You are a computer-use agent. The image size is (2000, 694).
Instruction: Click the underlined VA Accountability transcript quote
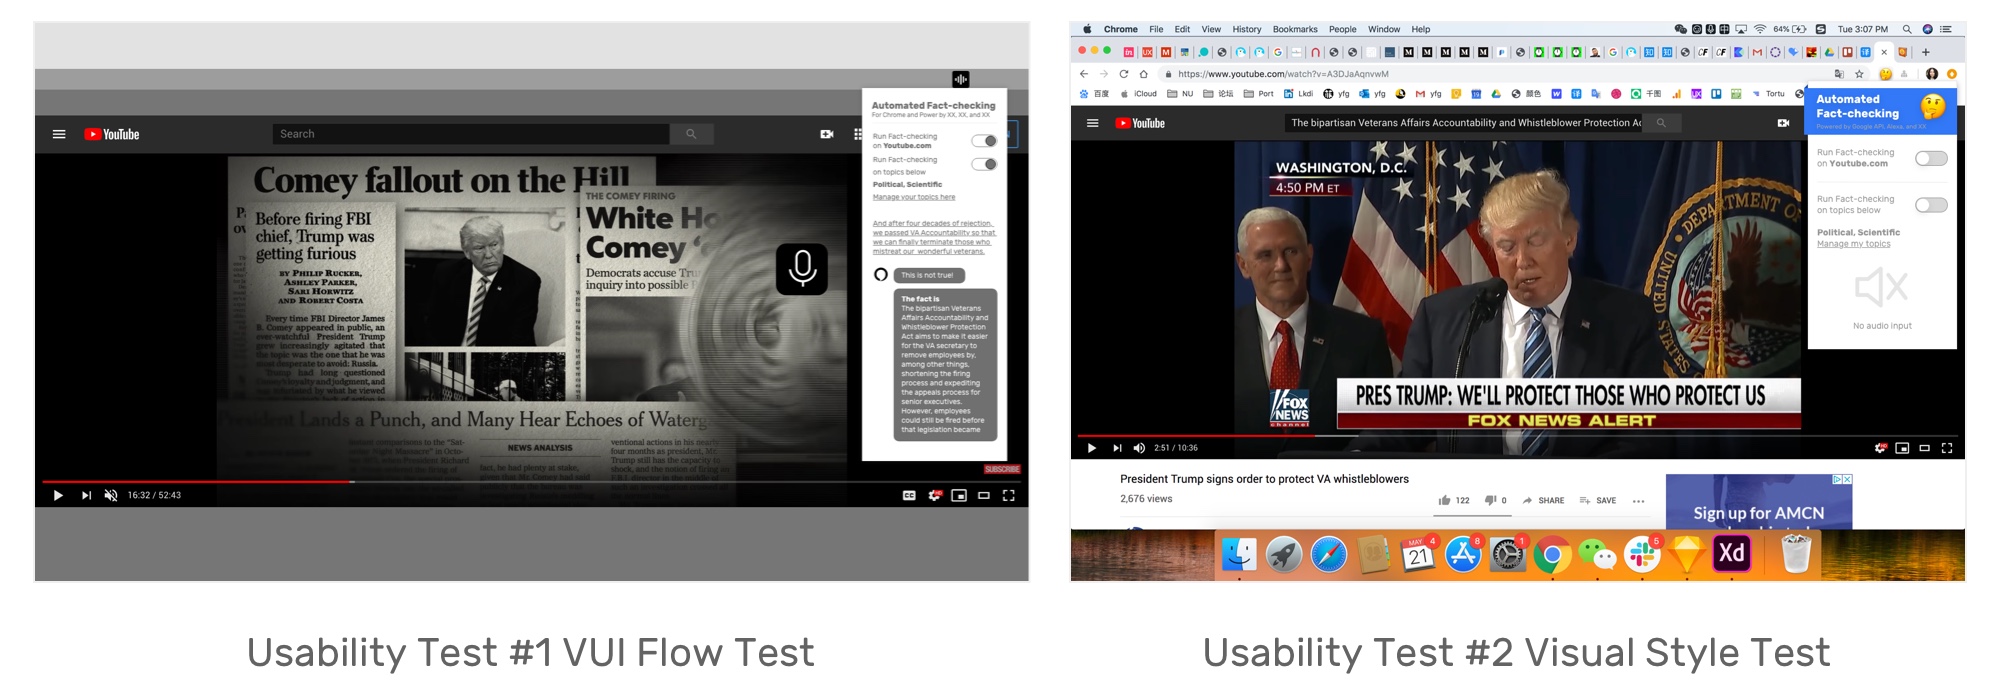coord(934,237)
